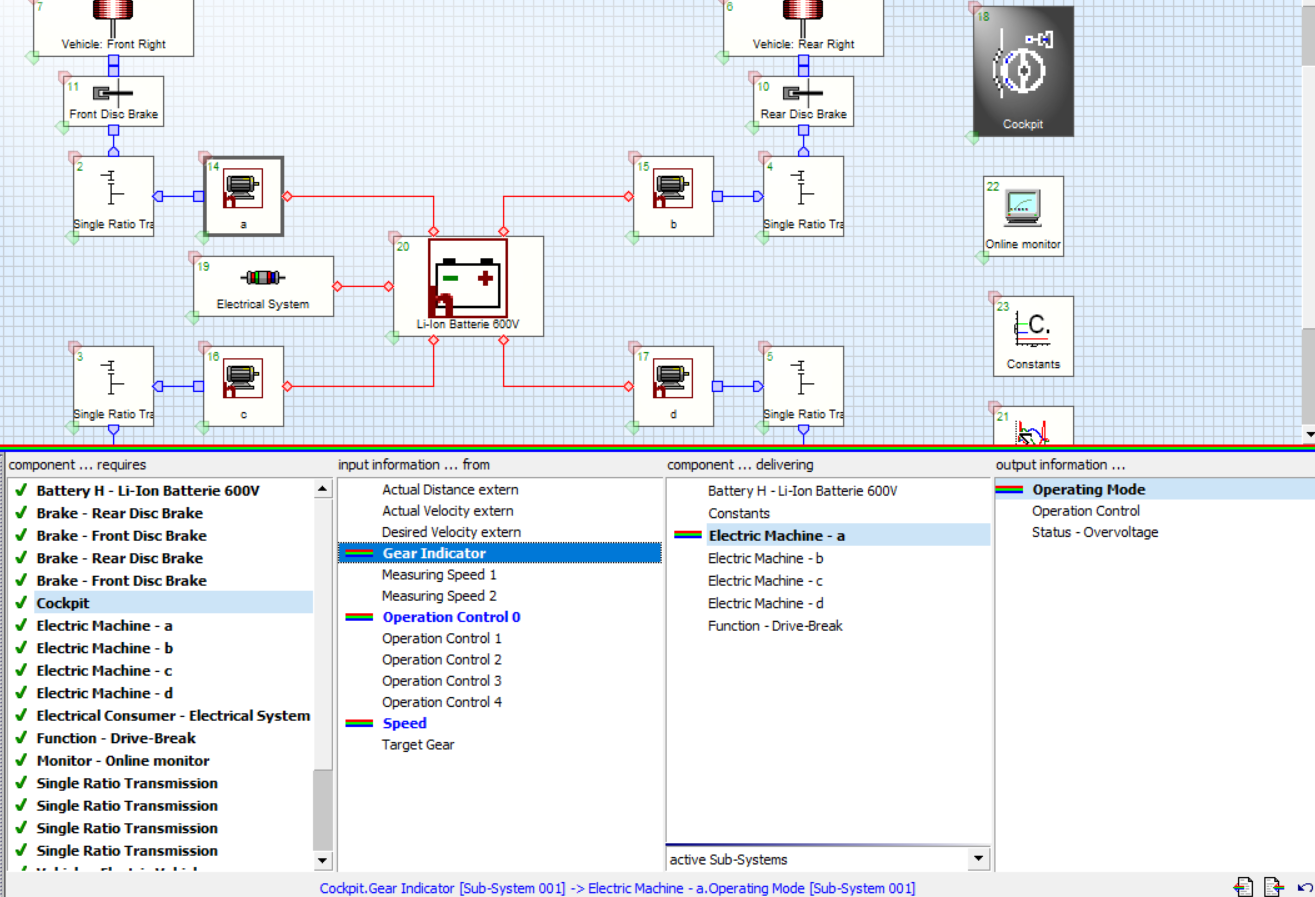Click the Online monitor component

1023,215
